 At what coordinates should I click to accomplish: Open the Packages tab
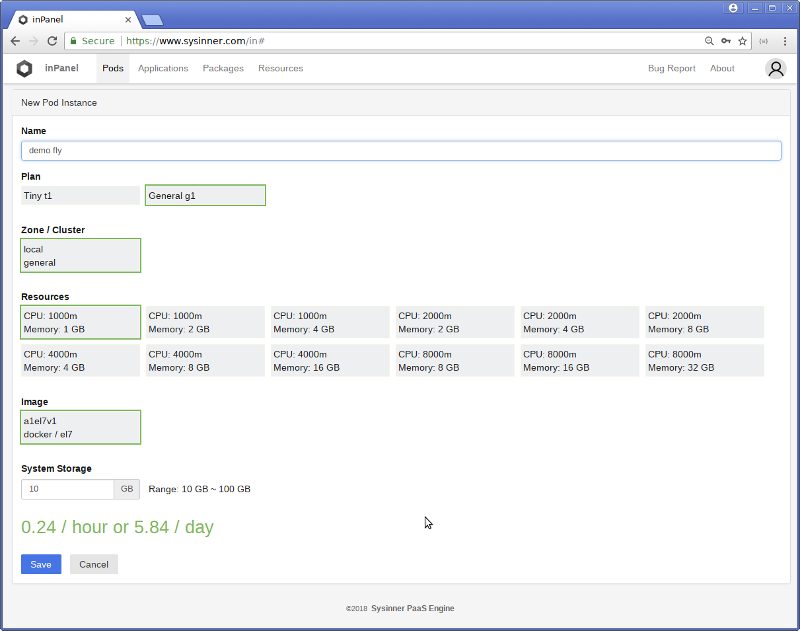point(223,68)
